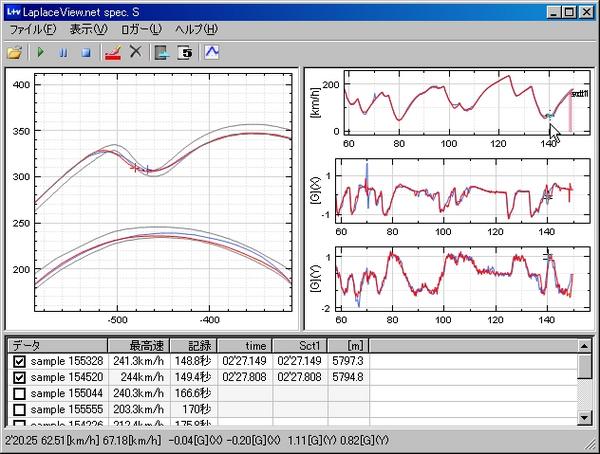Viewport: 600px width, 454px height.
Task: Click the download-to-monitor toolbar icon
Action: coord(162,52)
